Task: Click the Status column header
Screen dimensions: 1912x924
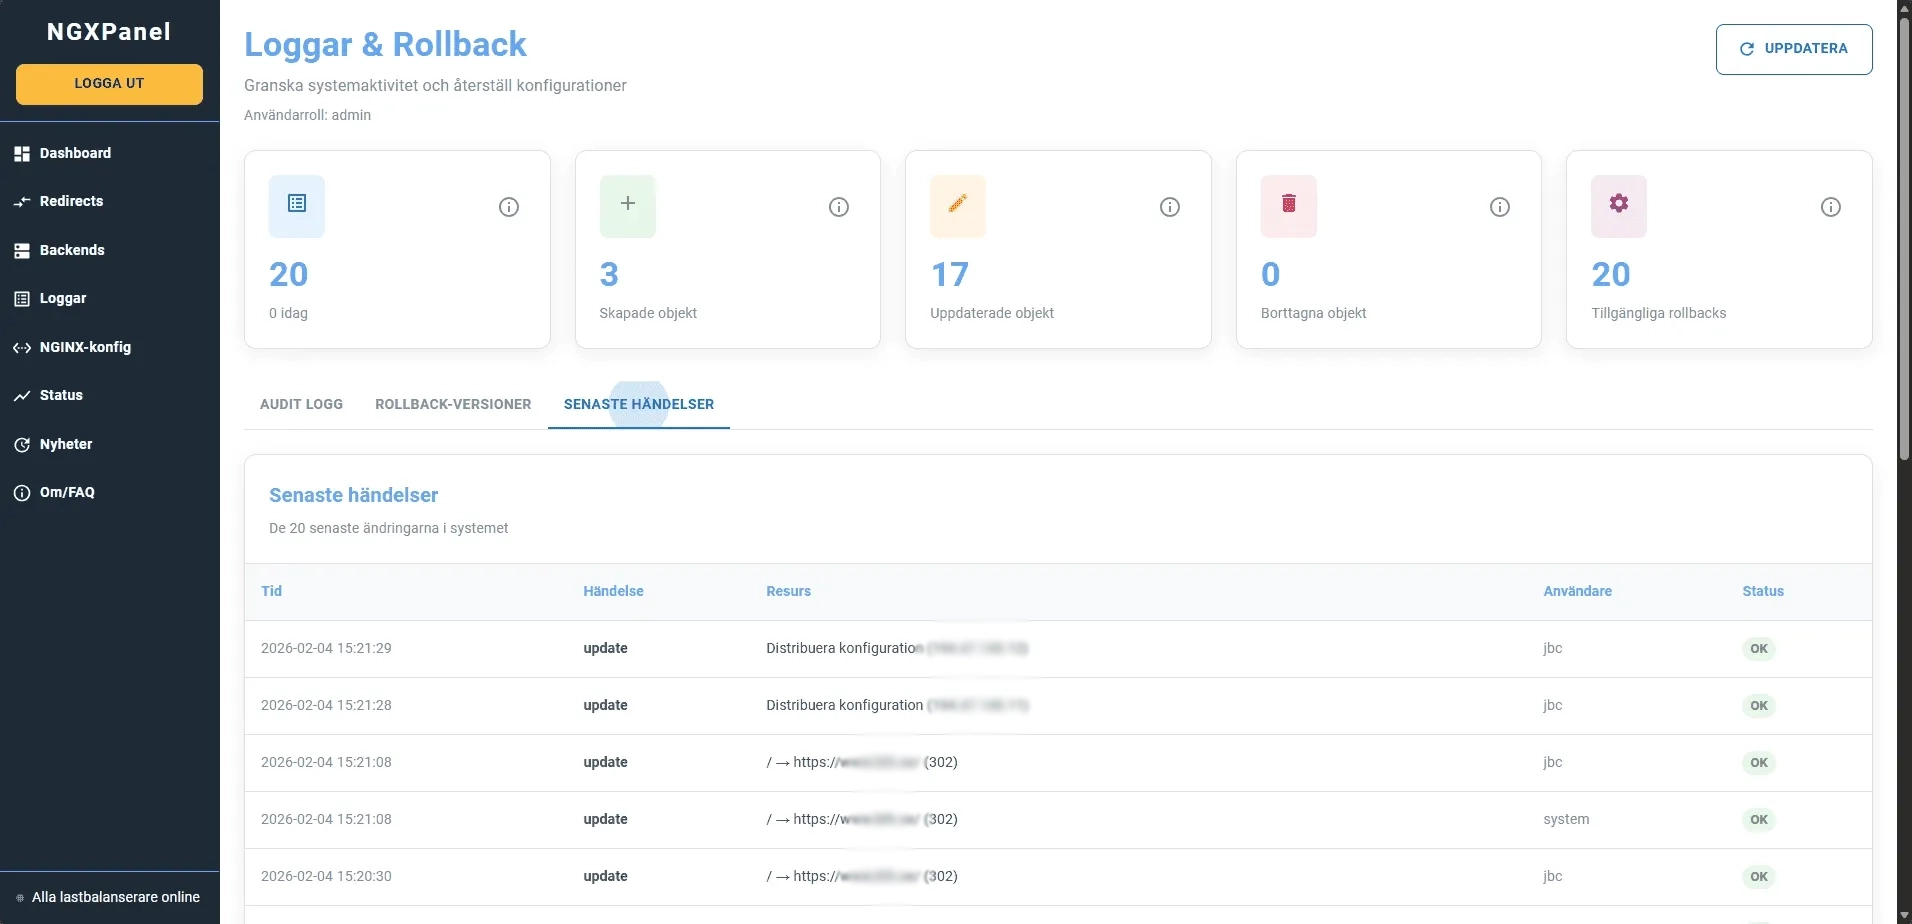Action: pyautogui.click(x=1762, y=591)
